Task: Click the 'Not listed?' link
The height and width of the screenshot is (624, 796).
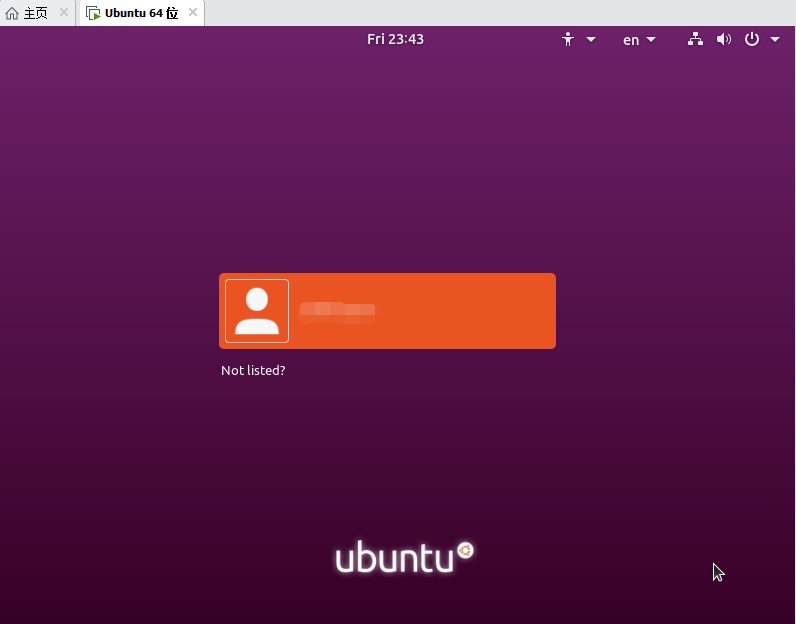Action: (x=253, y=371)
